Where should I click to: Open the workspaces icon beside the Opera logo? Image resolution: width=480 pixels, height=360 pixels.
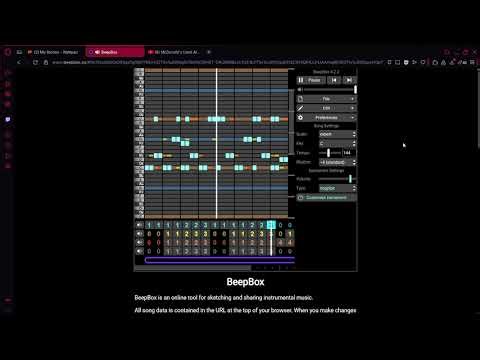click(x=19, y=52)
